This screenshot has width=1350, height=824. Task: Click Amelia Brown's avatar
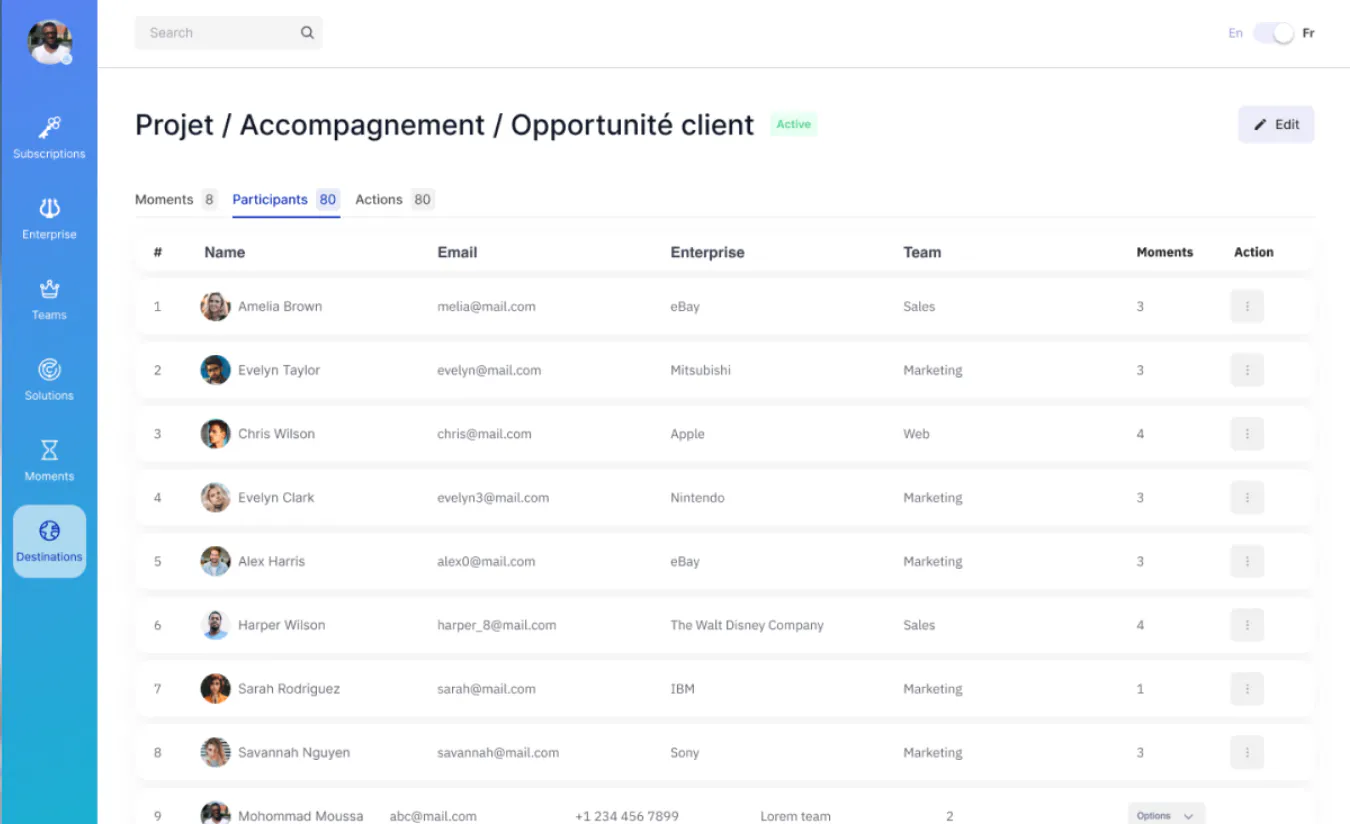215,306
